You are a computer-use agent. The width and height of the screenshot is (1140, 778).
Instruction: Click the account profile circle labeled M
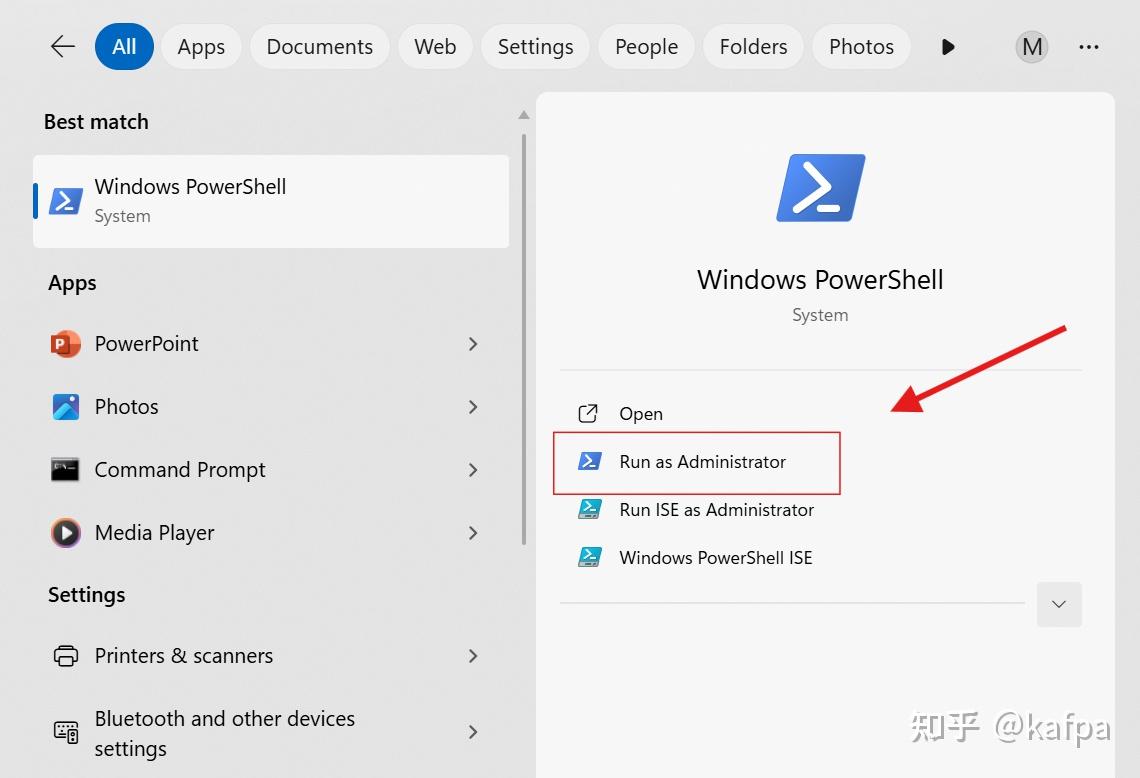pos(1031,46)
